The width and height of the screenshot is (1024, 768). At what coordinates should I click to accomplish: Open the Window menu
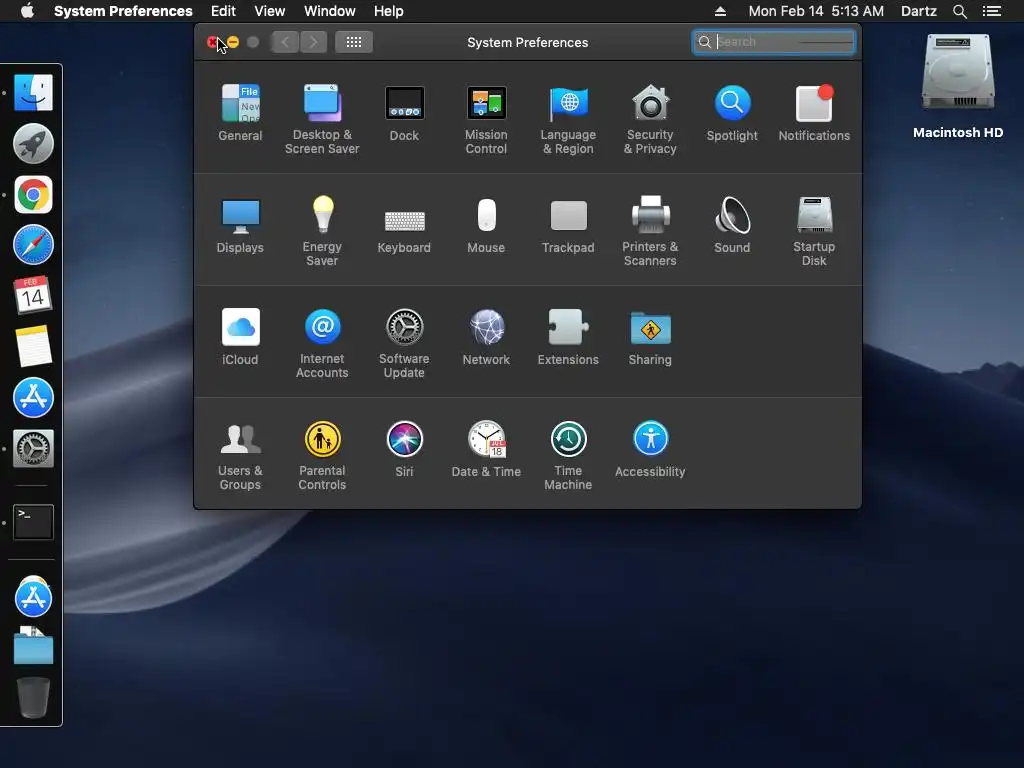point(330,11)
